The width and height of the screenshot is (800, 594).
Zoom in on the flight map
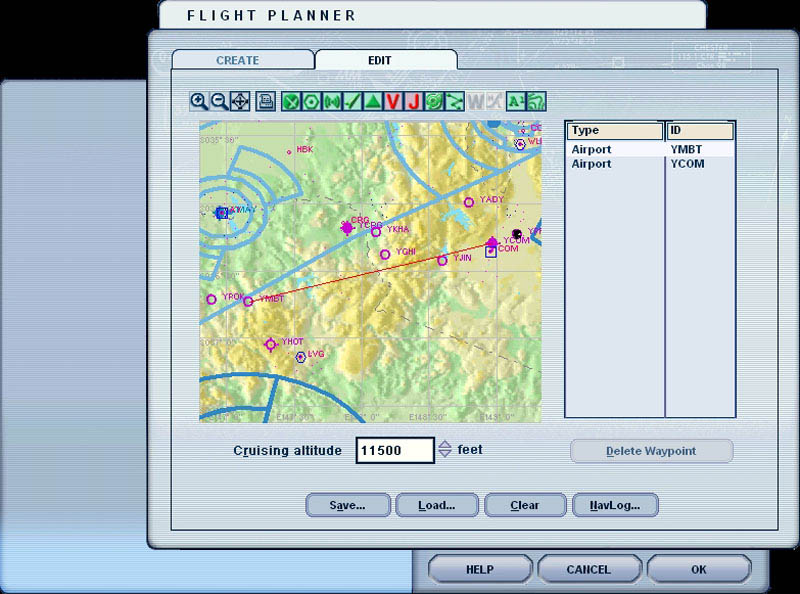pos(199,102)
